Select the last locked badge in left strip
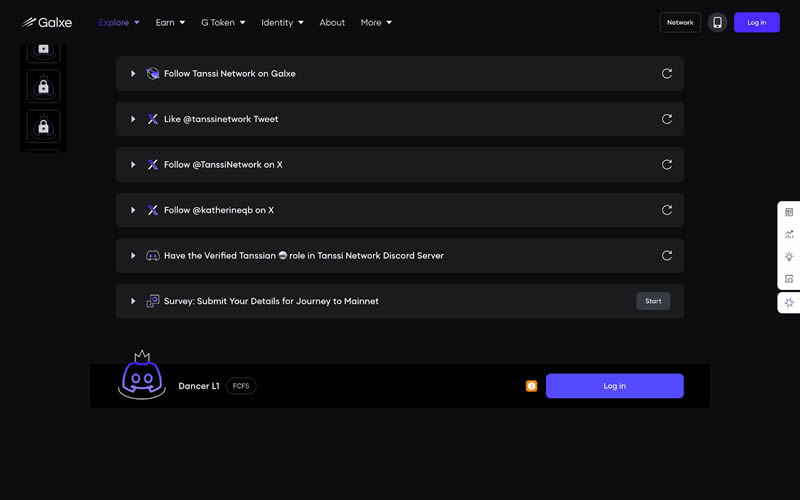Image resolution: width=800 pixels, height=500 pixels. pyautogui.click(x=43, y=126)
